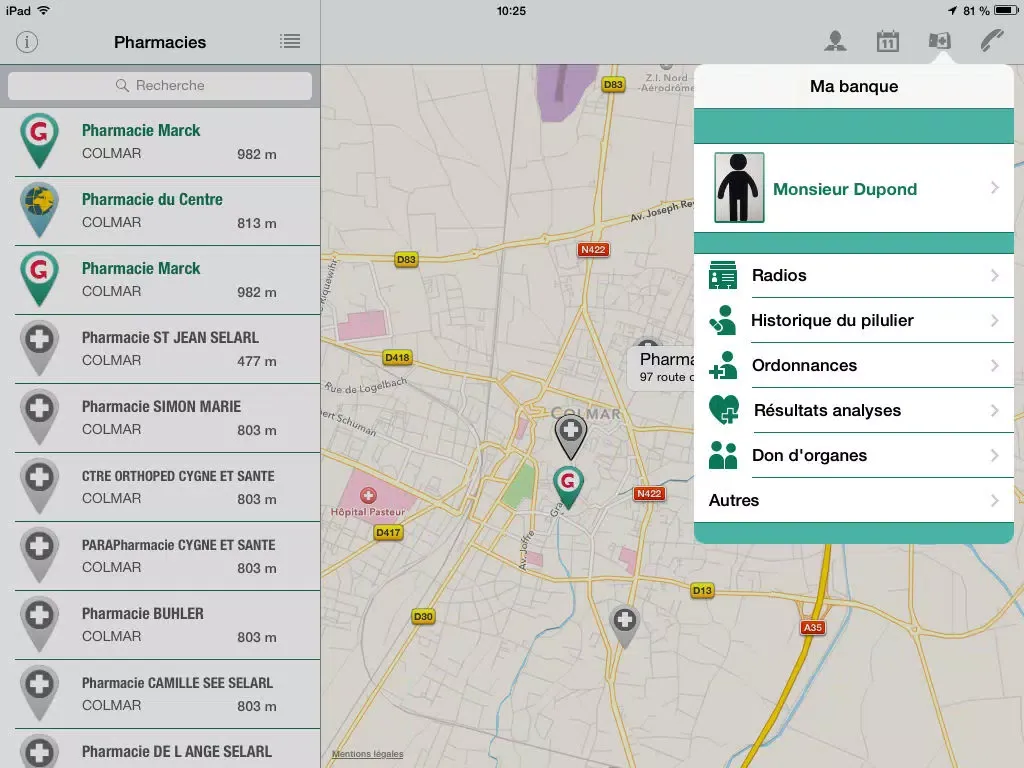
Task: Open Don d'organes entry
Action: (854, 455)
